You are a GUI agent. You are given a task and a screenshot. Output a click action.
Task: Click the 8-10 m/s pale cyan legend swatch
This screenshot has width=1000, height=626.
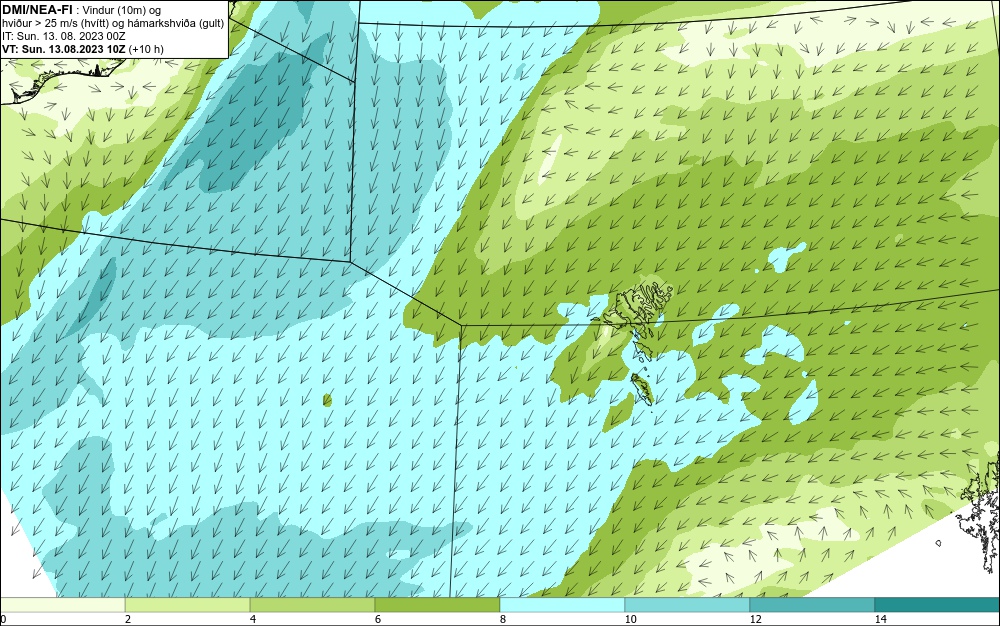point(562,605)
